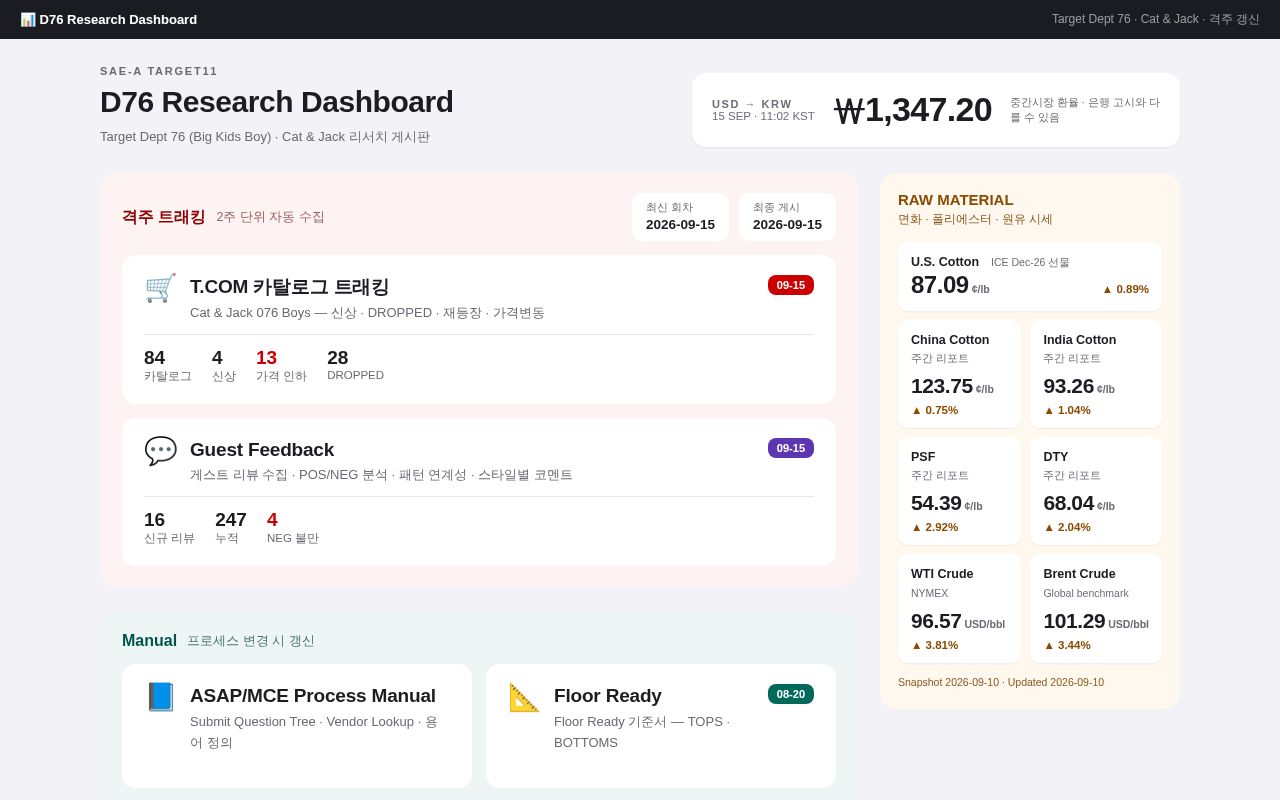Open the T.COM 카탈로그 트래킹 card title
This screenshot has height=800, width=1280.
289,287
